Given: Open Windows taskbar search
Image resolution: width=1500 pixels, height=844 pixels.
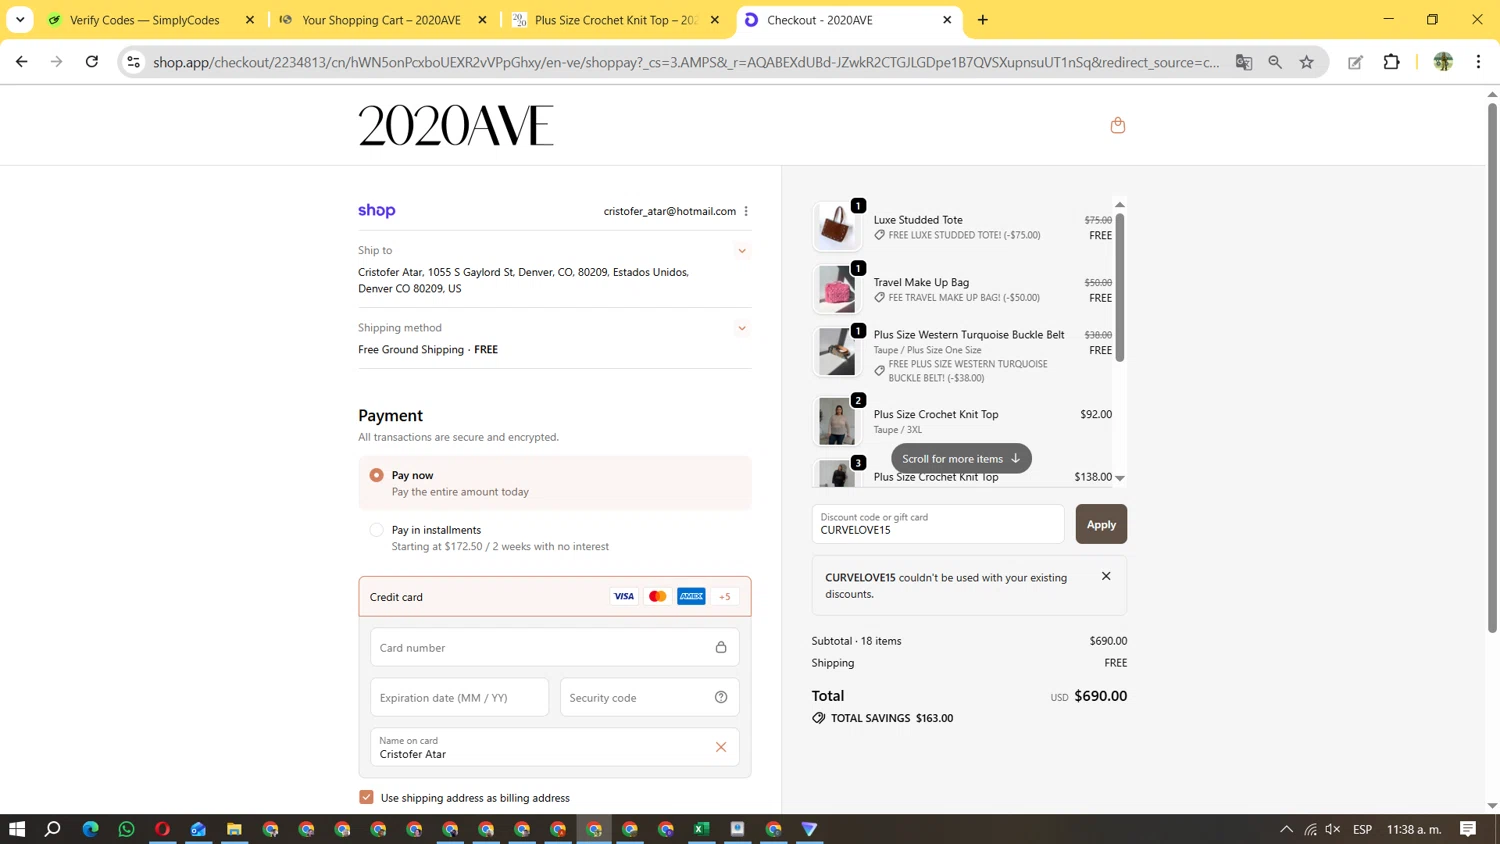Looking at the screenshot, I should (53, 829).
